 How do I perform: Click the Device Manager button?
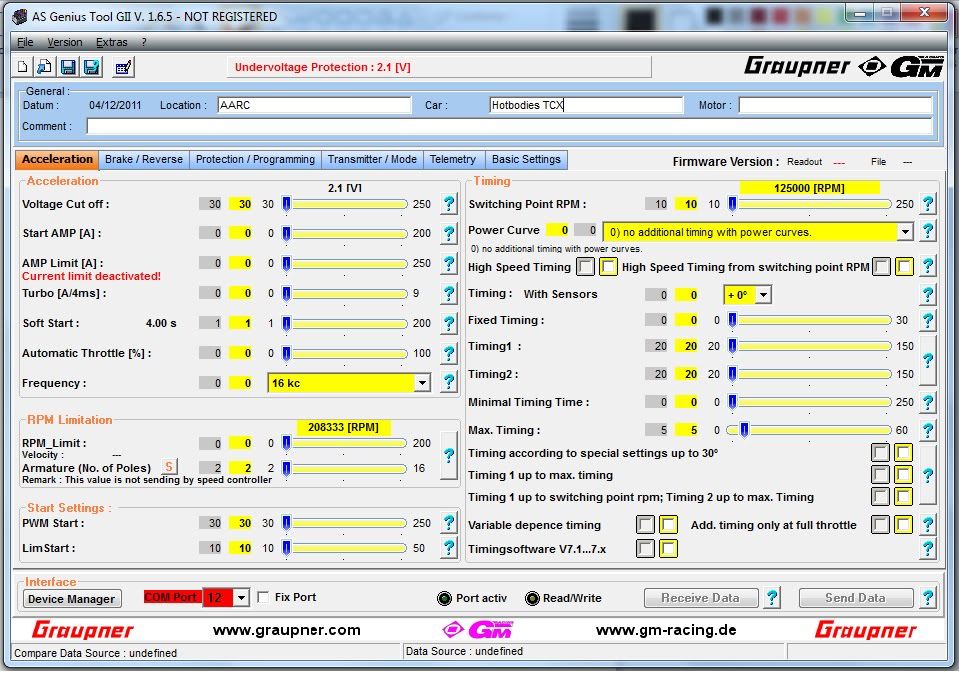click(x=72, y=599)
